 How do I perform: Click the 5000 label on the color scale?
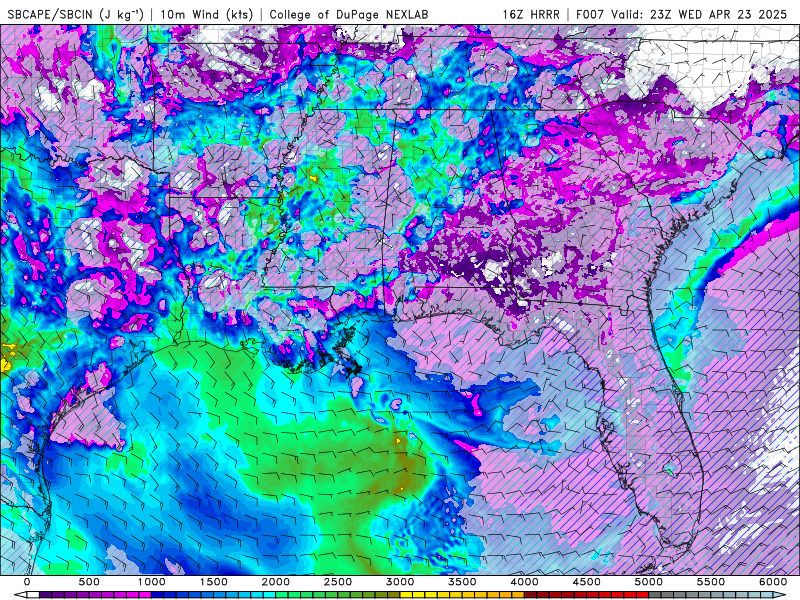click(649, 582)
